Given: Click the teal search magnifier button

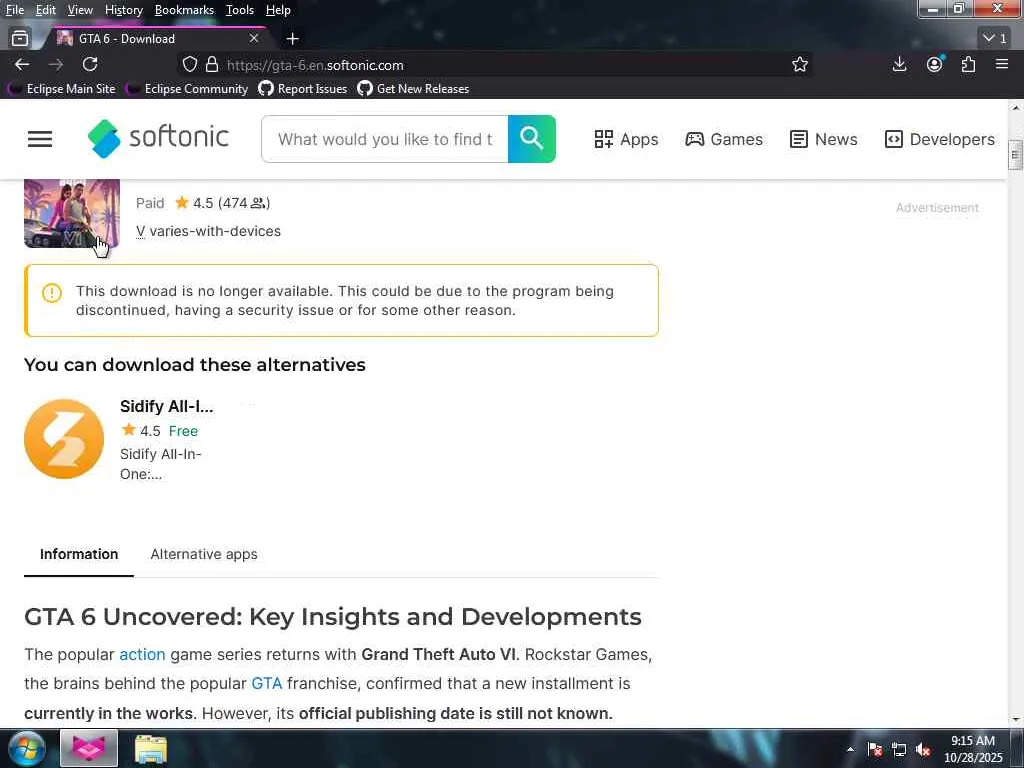Looking at the screenshot, I should 532,139.
